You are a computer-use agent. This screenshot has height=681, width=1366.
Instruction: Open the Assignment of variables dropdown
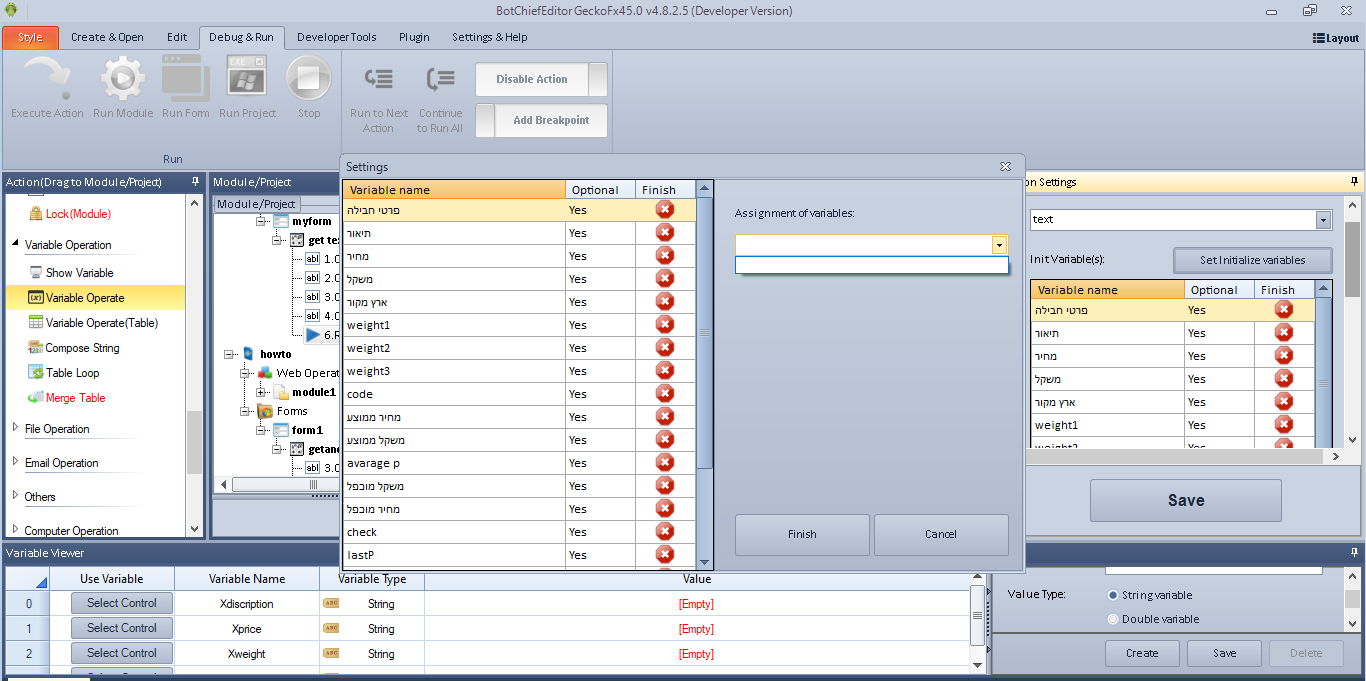[998, 245]
